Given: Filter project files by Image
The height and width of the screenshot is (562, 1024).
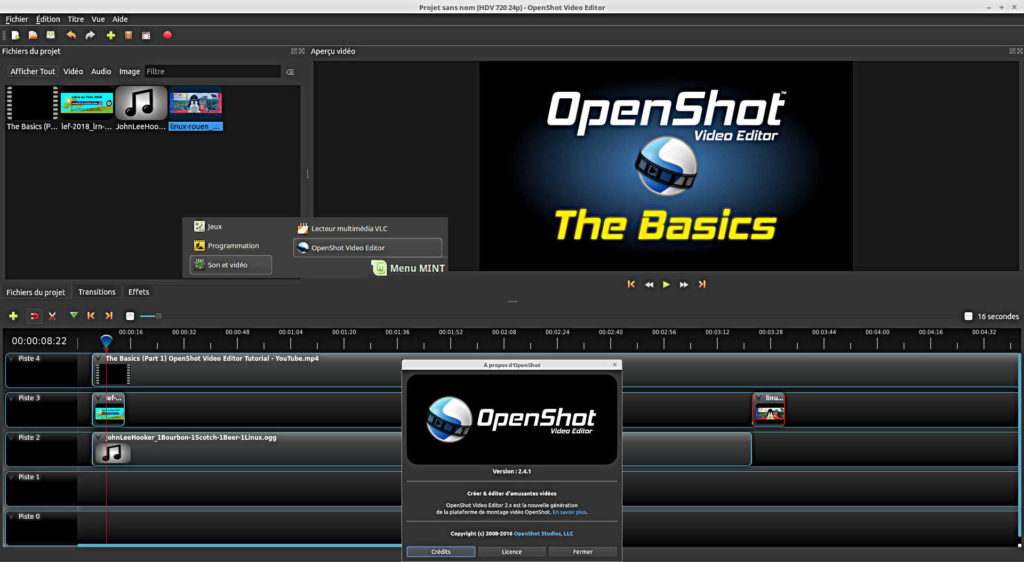Looking at the screenshot, I should [x=129, y=72].
